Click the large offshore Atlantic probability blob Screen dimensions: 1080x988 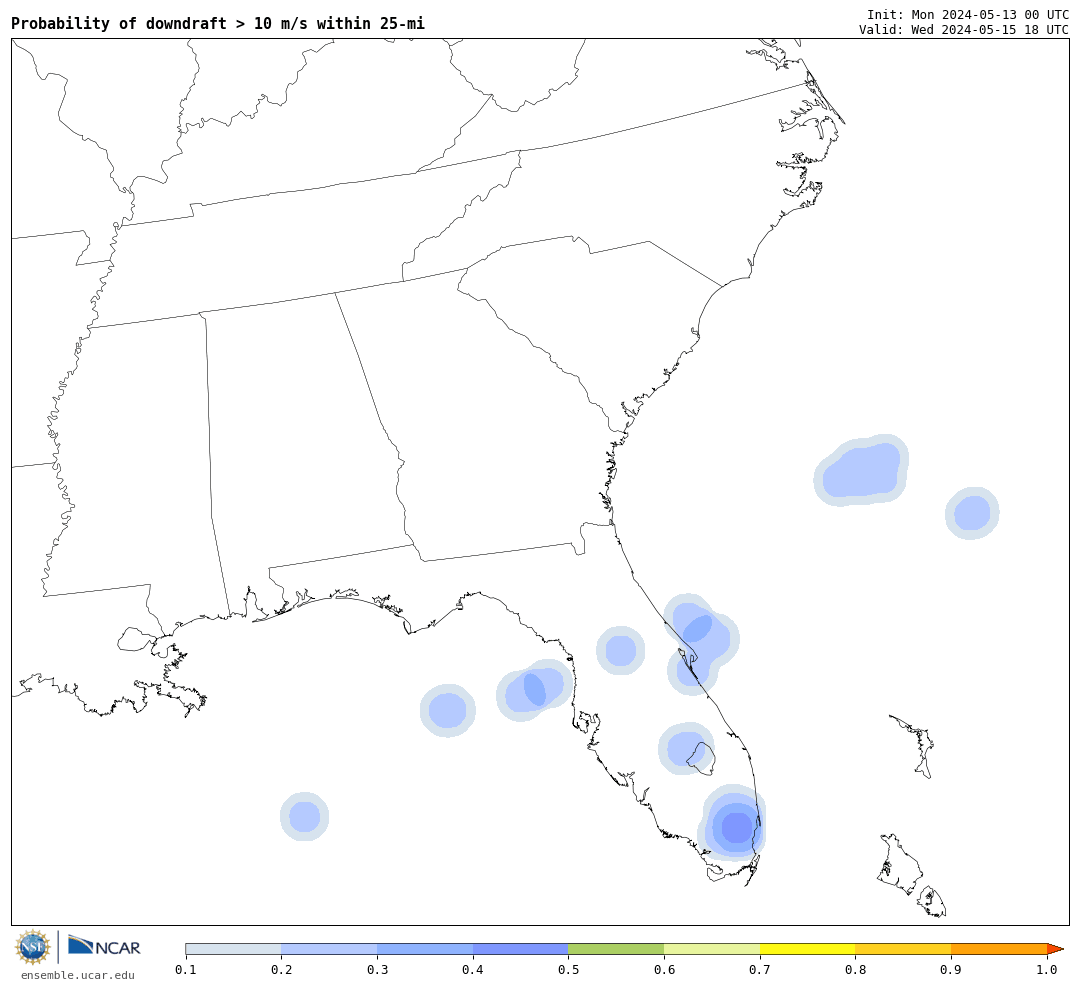point(862,471)
